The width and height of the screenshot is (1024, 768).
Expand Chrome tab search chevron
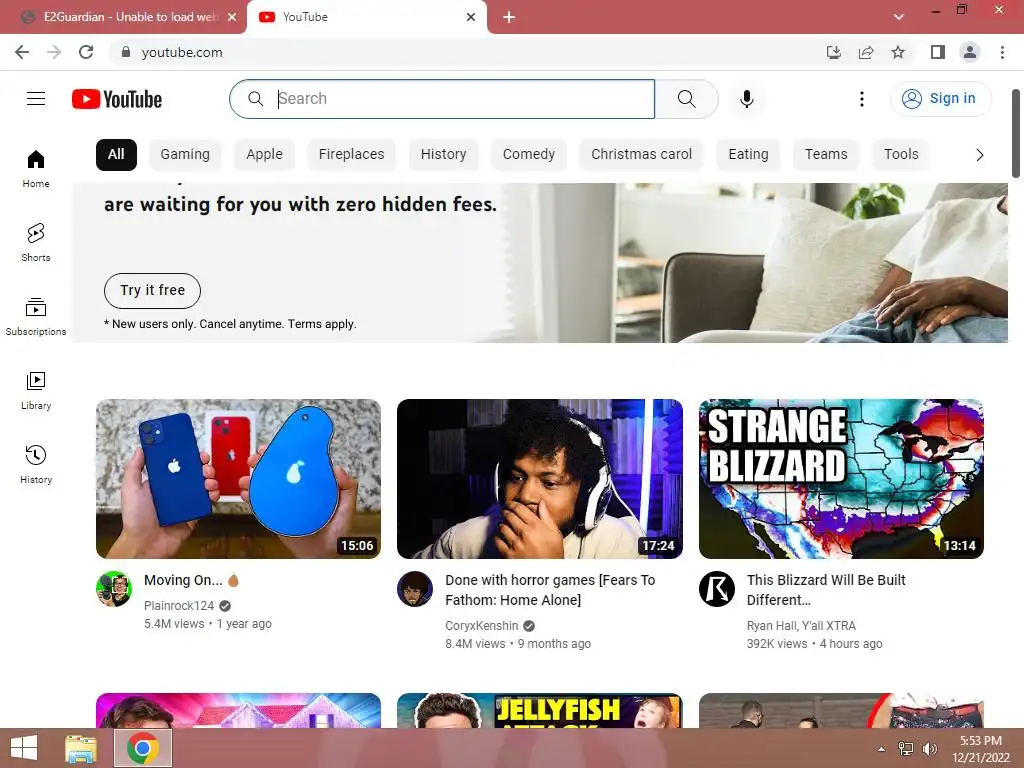(899, 17)
